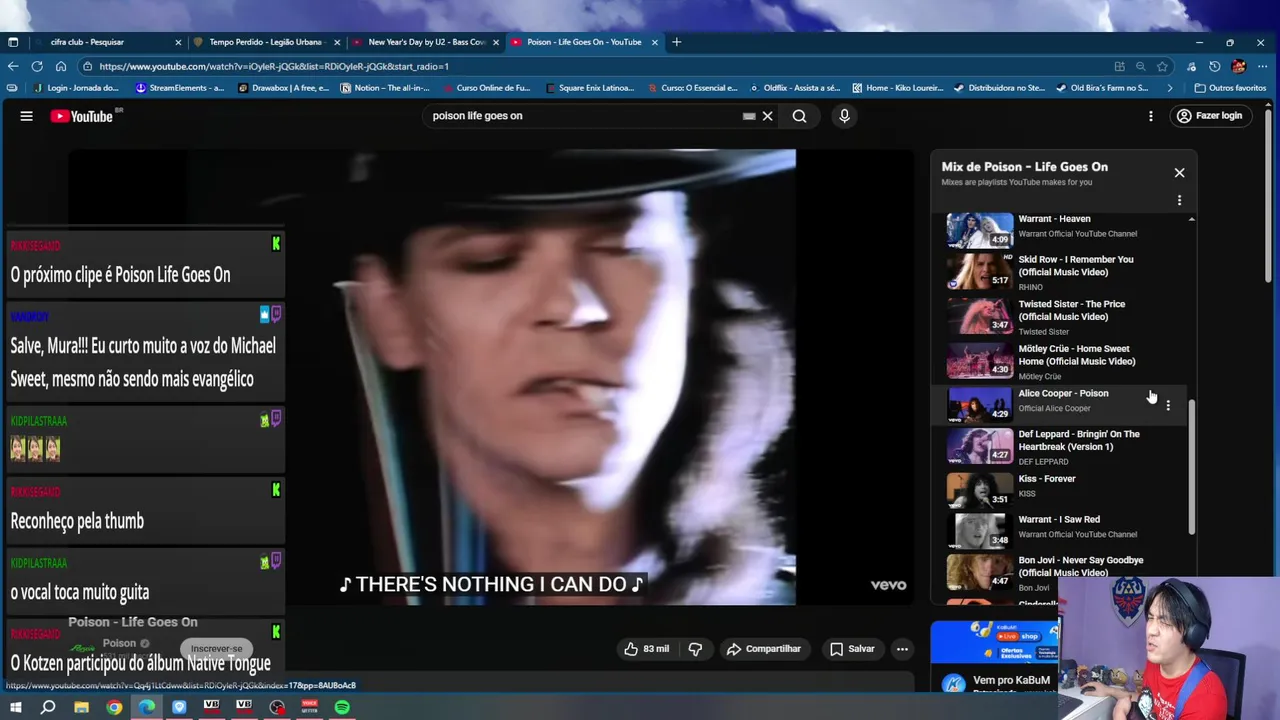Zoom out using the address bar magnifier icon
The height and width of the screenshot is (720, 1280).
(1140, 66)
